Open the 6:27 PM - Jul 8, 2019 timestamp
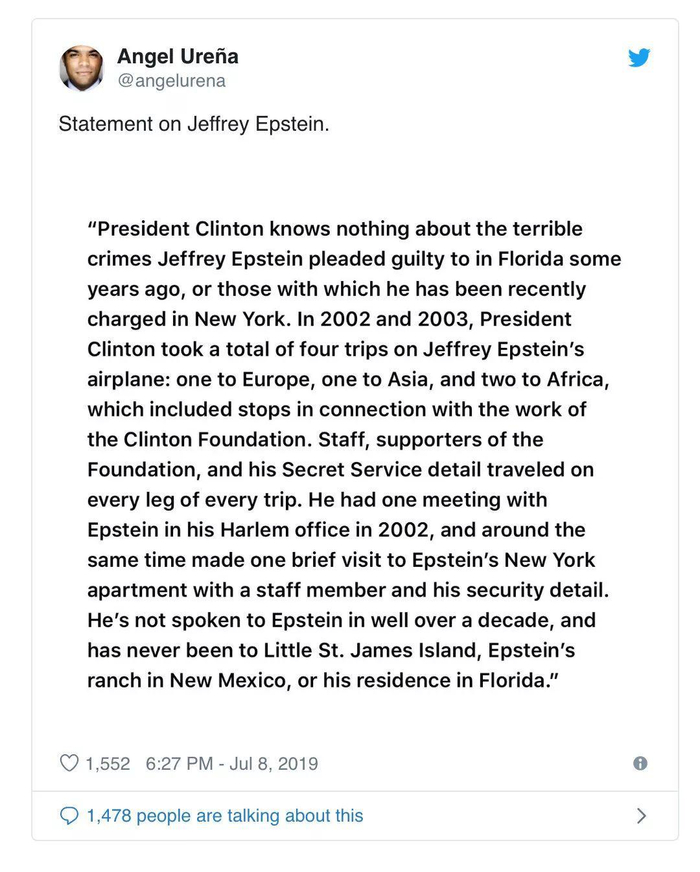Screen dimensions: 700x872 point(232,763)
